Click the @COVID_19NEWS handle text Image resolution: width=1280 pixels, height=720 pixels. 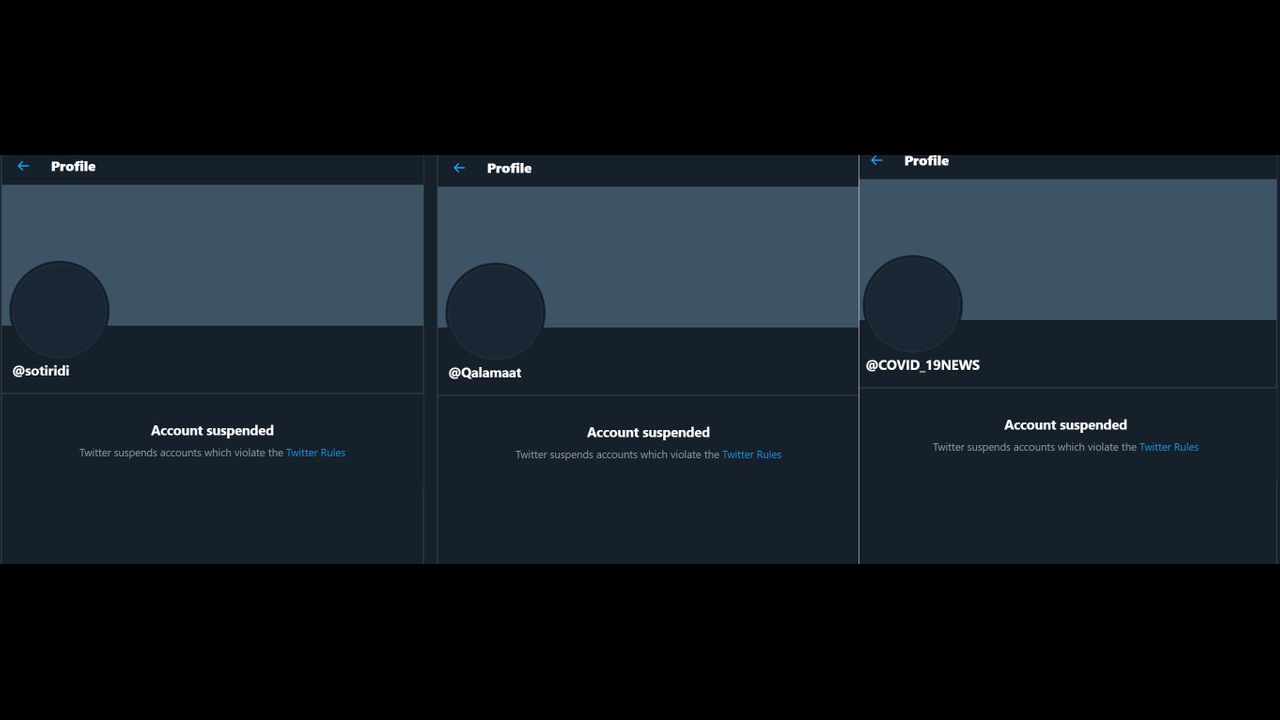click(922, 365)
